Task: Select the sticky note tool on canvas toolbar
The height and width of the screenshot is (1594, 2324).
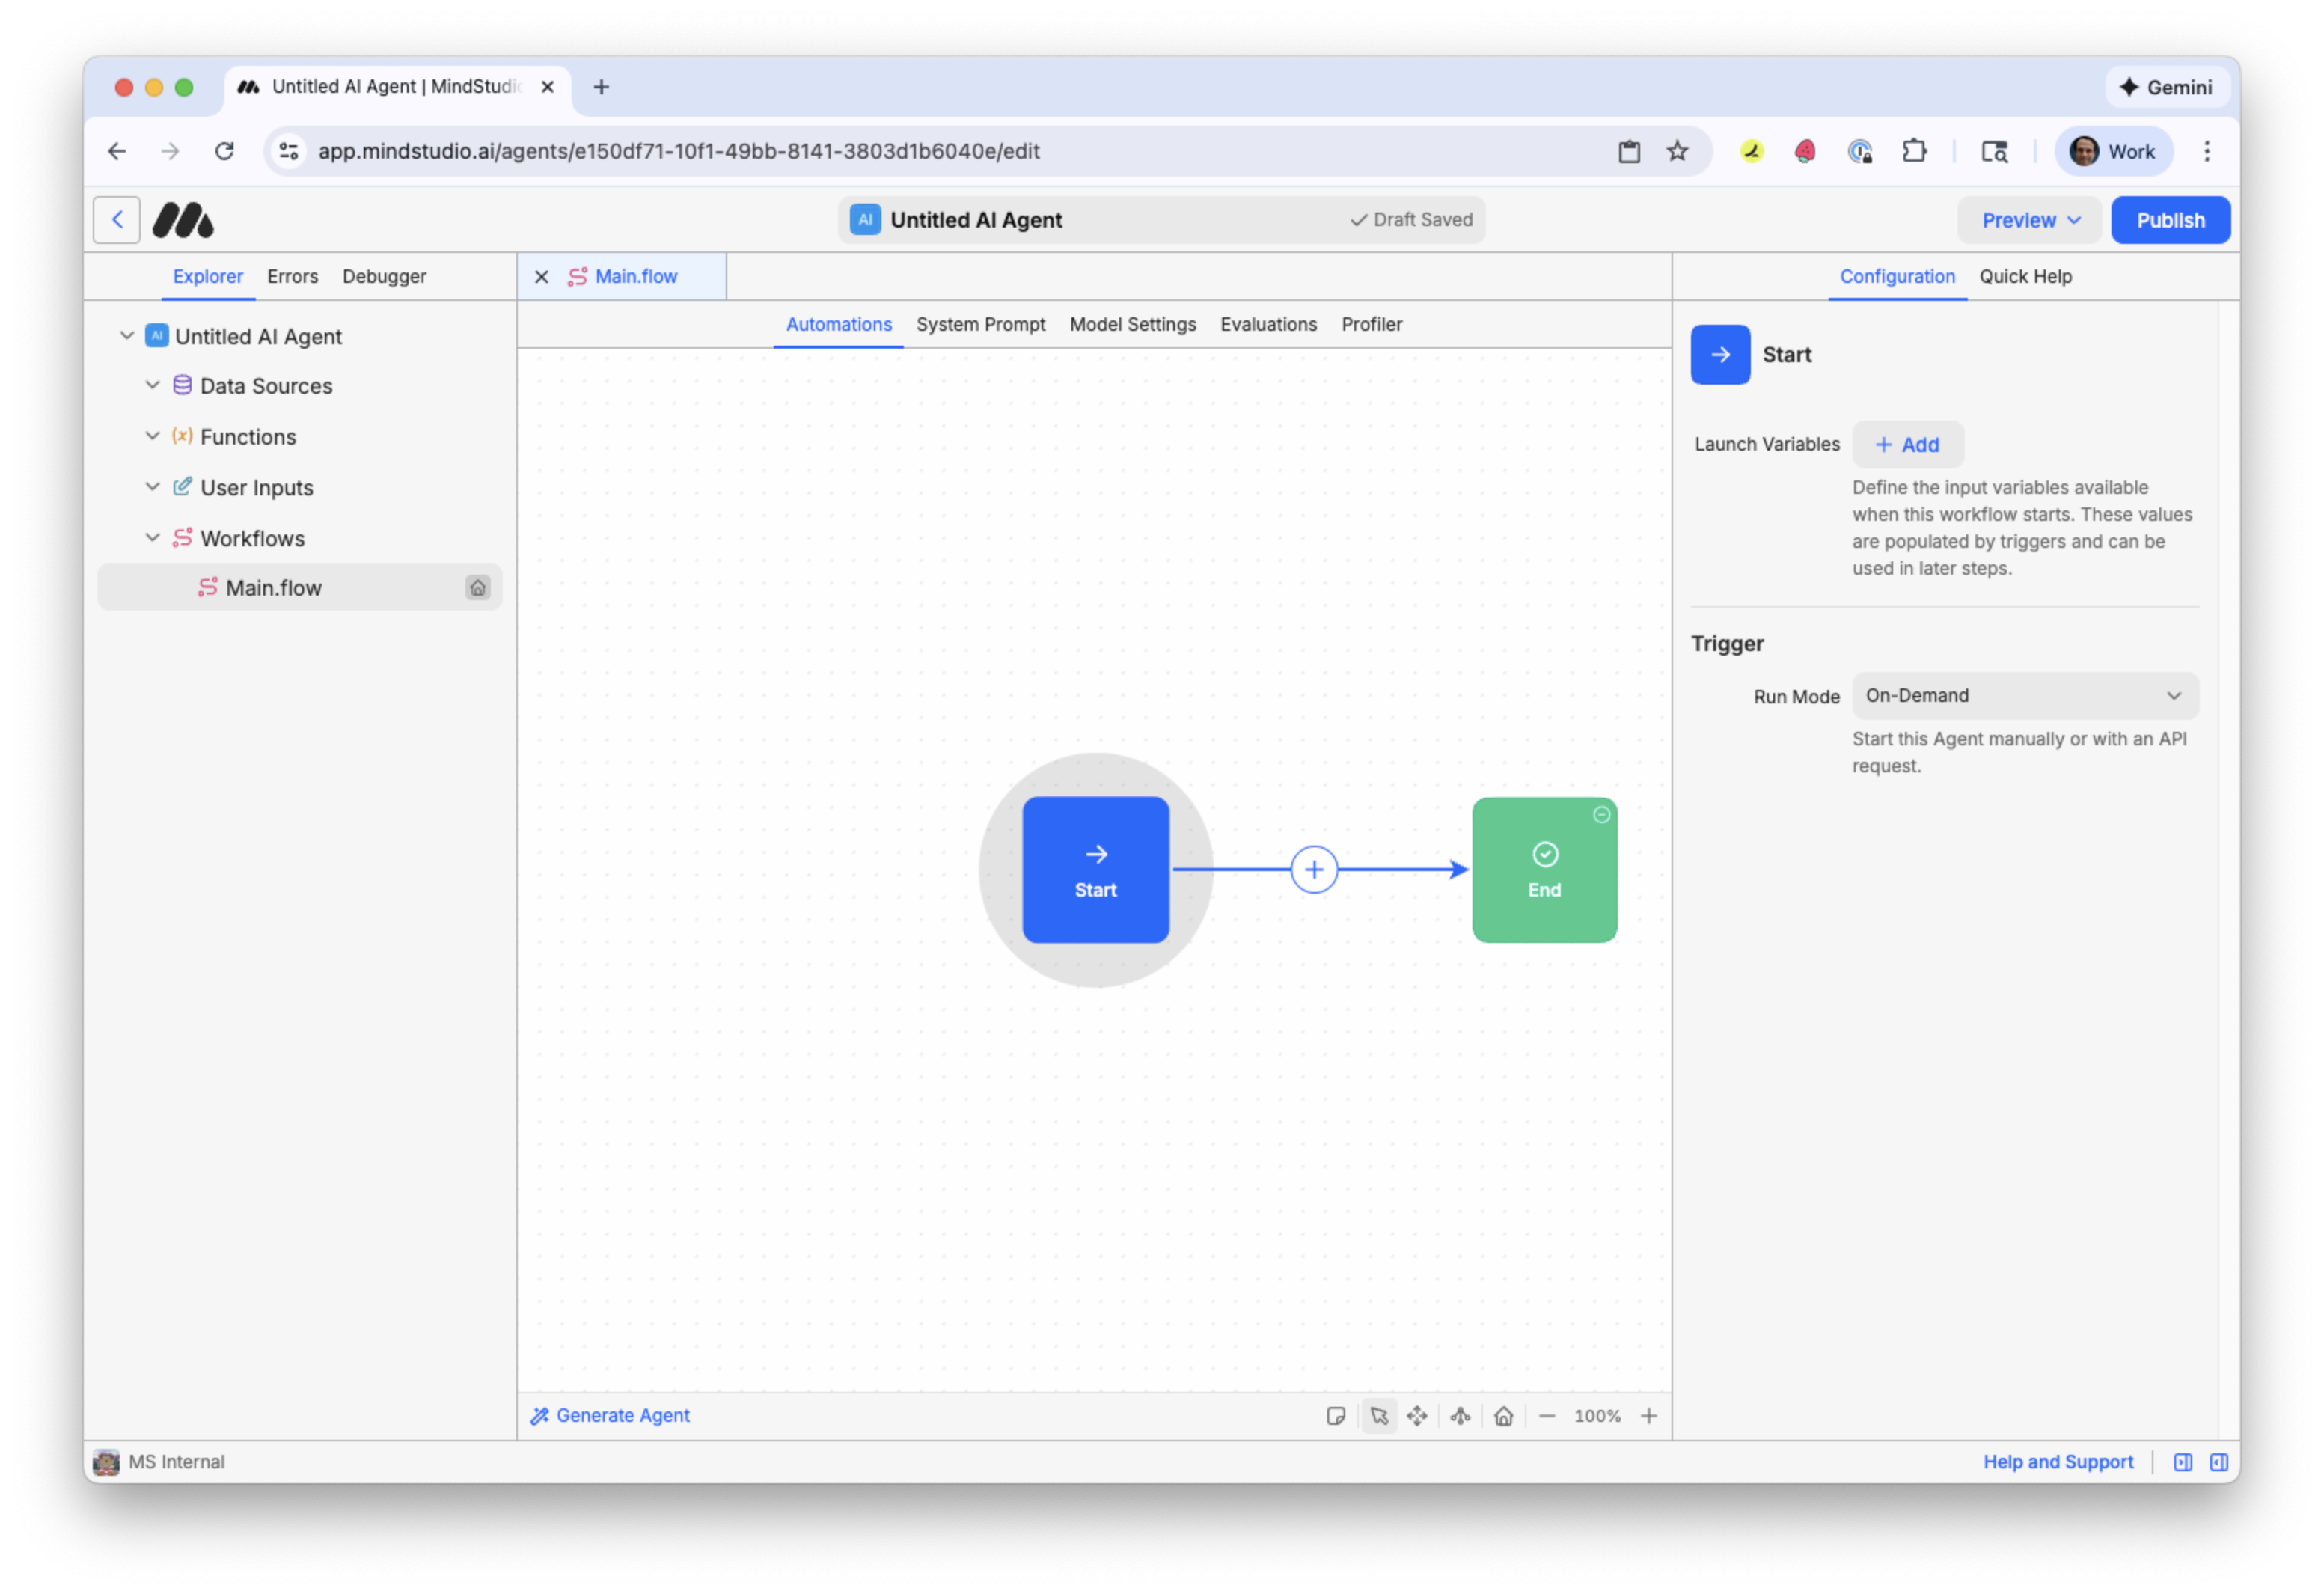Action: (1336, 1415)
